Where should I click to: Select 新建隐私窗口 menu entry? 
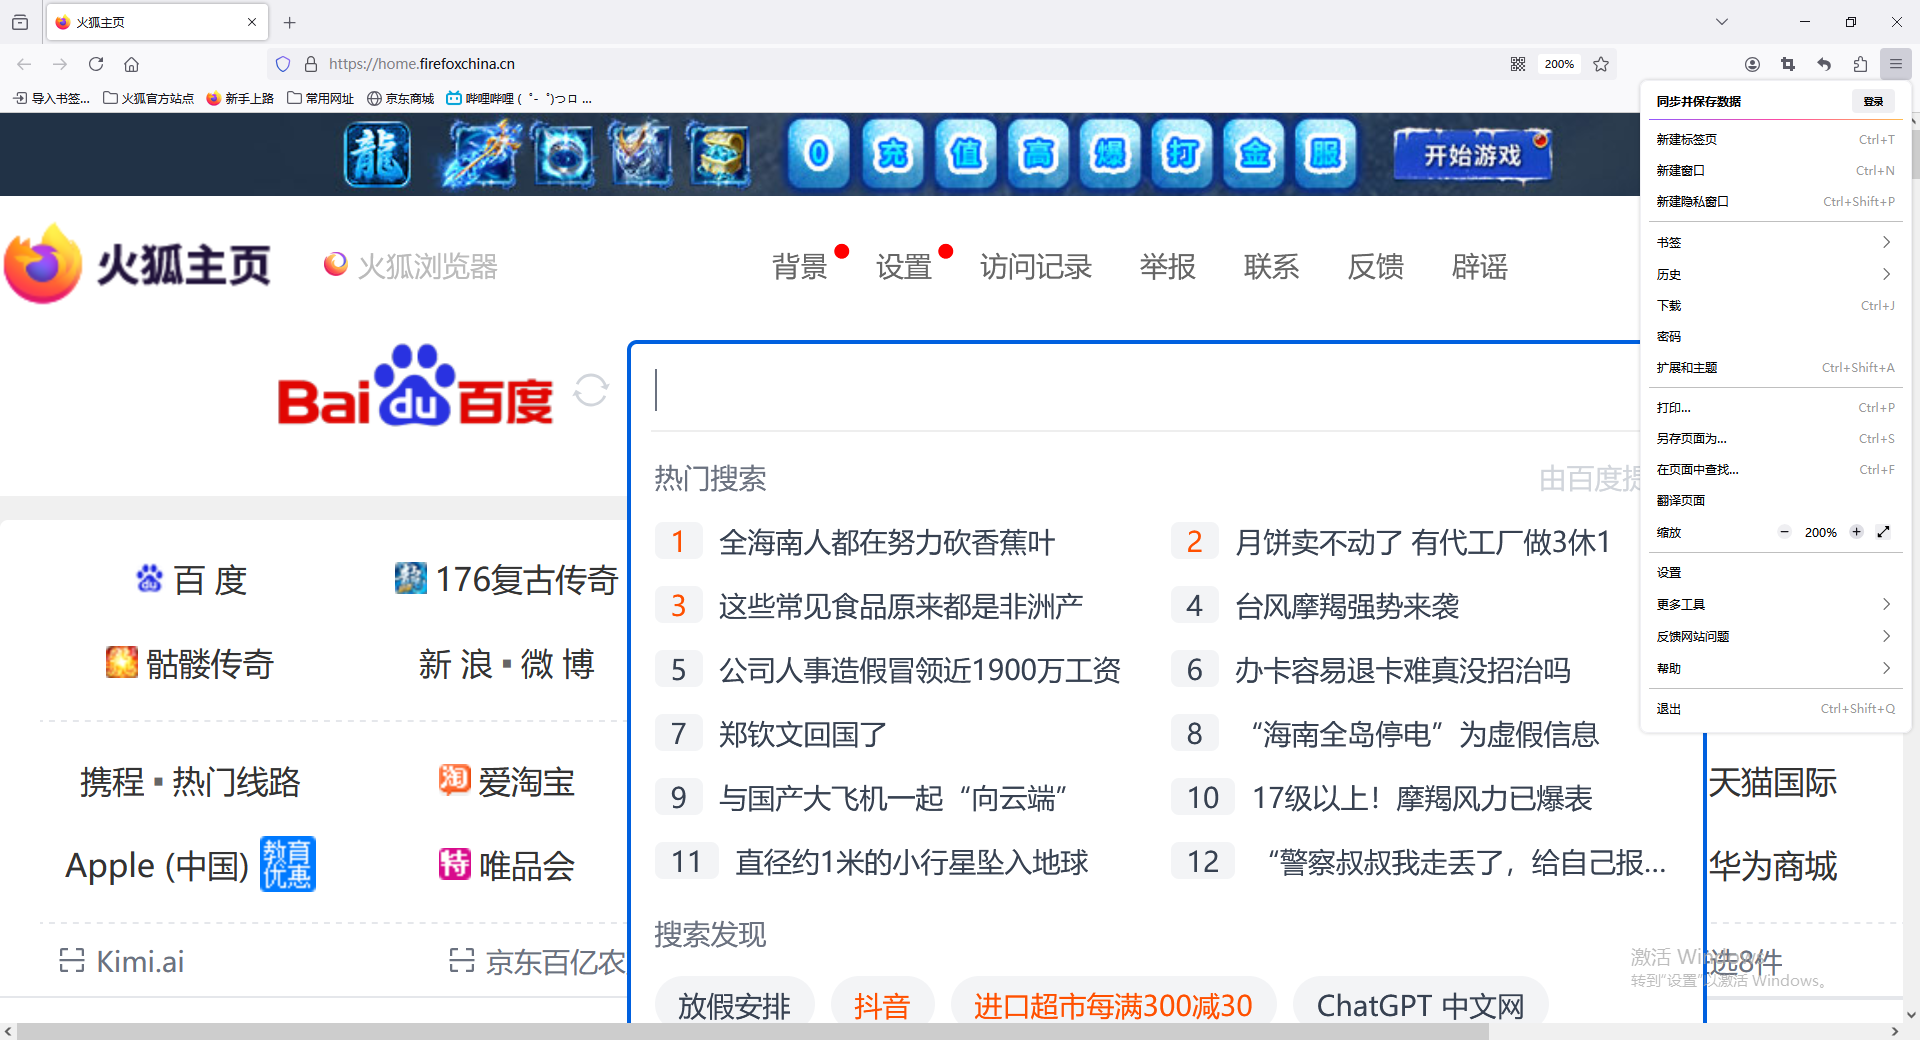tap(1775, 201)
